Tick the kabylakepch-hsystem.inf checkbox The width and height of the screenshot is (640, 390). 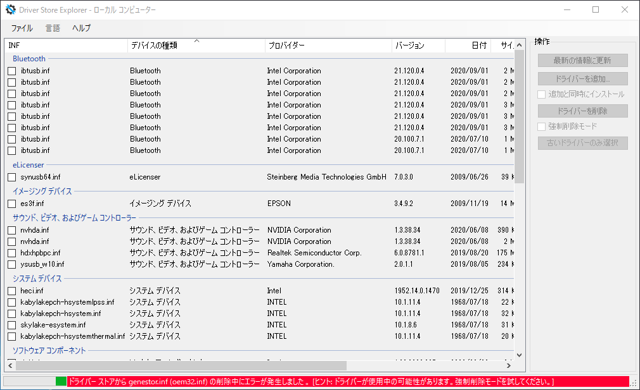click(12, 314)
